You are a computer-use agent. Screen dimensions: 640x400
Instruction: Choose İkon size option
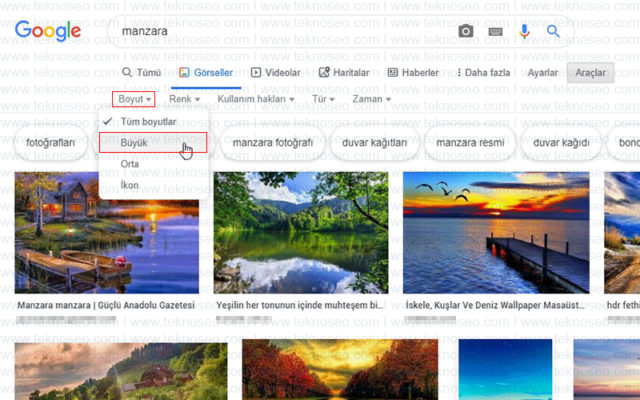click(x=153, y=185)
